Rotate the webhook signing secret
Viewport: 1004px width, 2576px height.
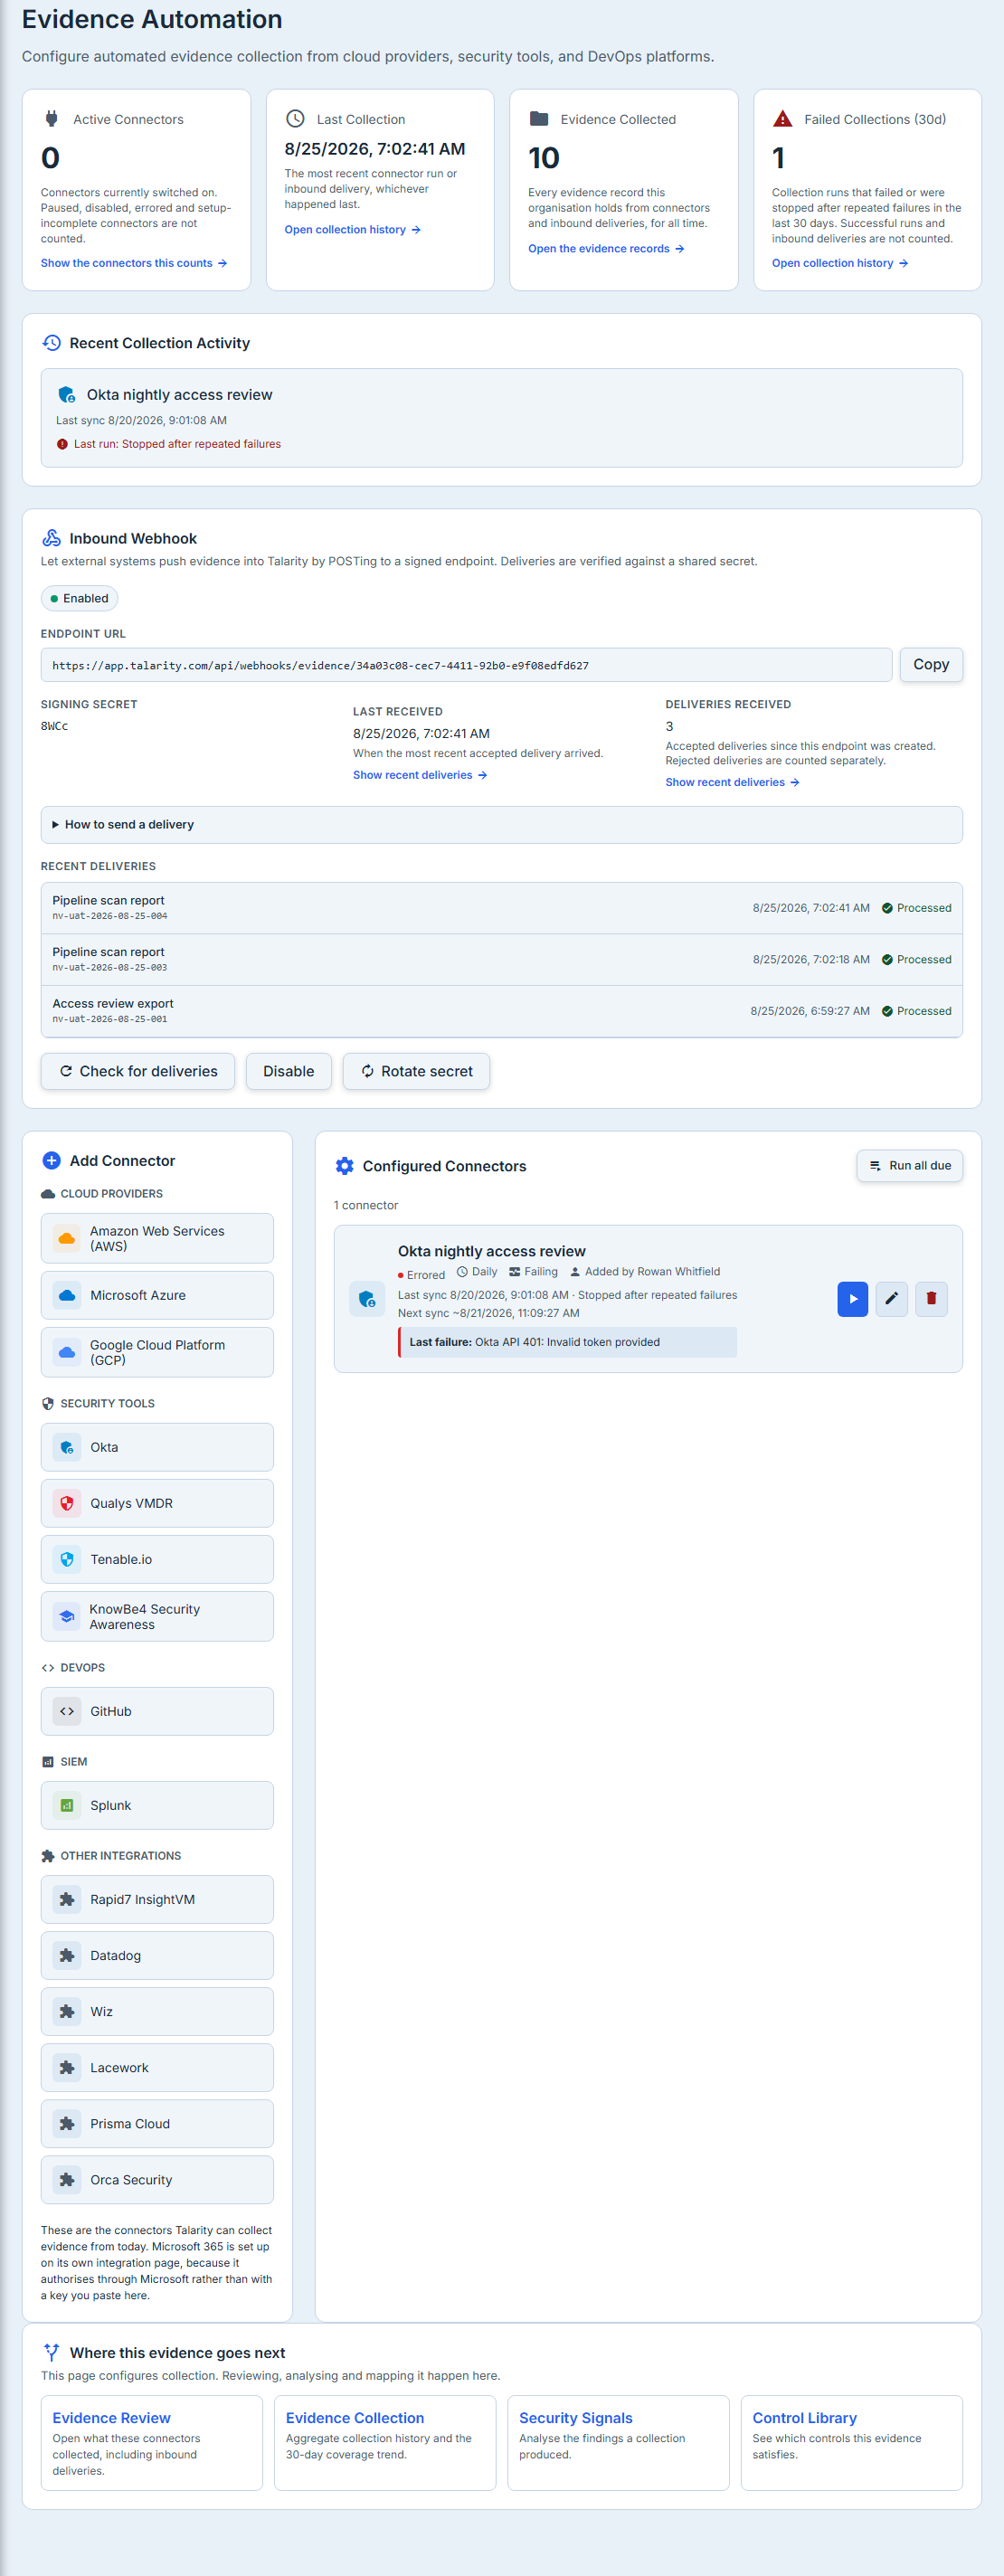click(416, 1071)
